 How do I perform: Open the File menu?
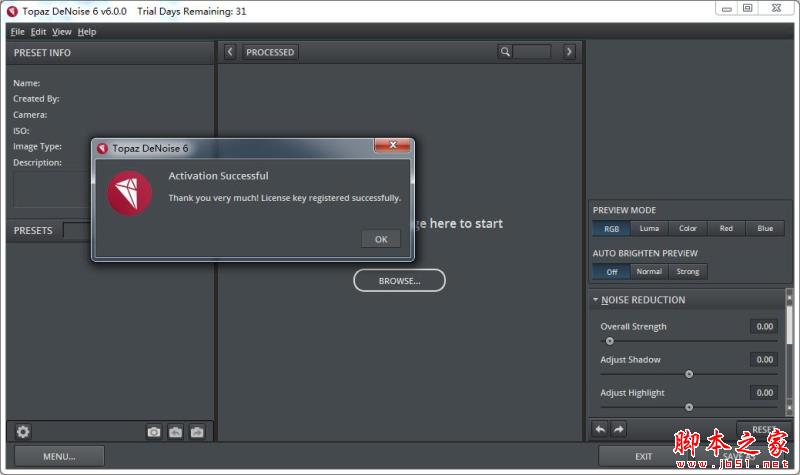(17, 32)
